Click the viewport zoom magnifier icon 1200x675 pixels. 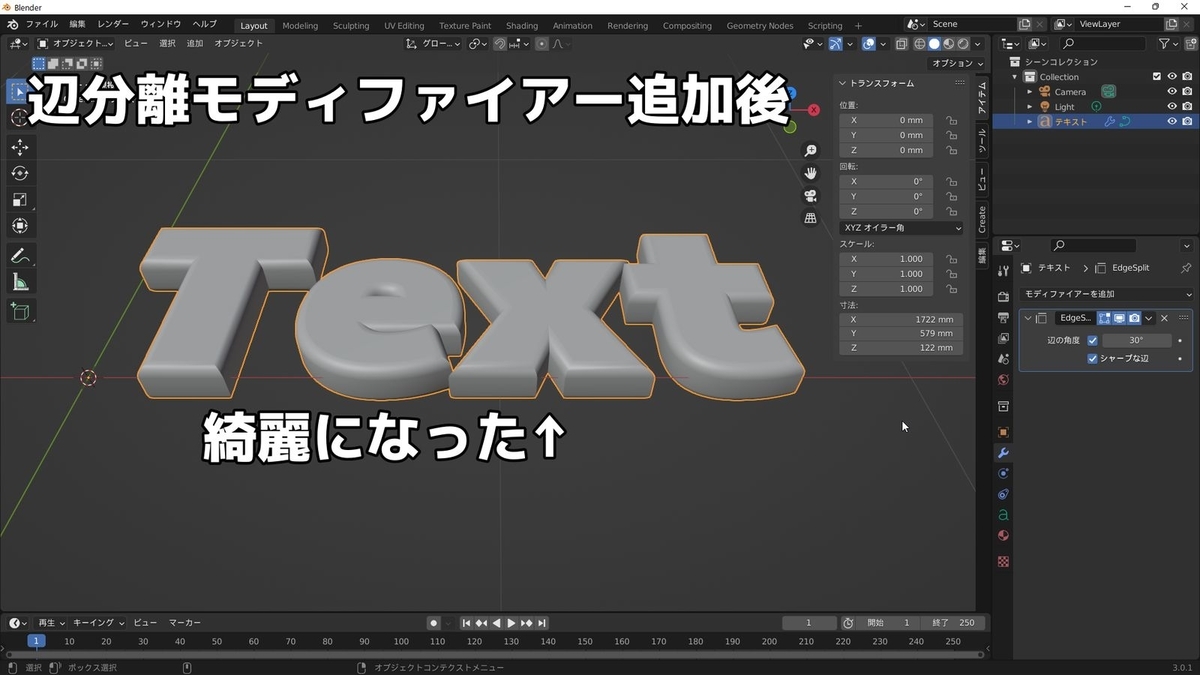point(810,149)
